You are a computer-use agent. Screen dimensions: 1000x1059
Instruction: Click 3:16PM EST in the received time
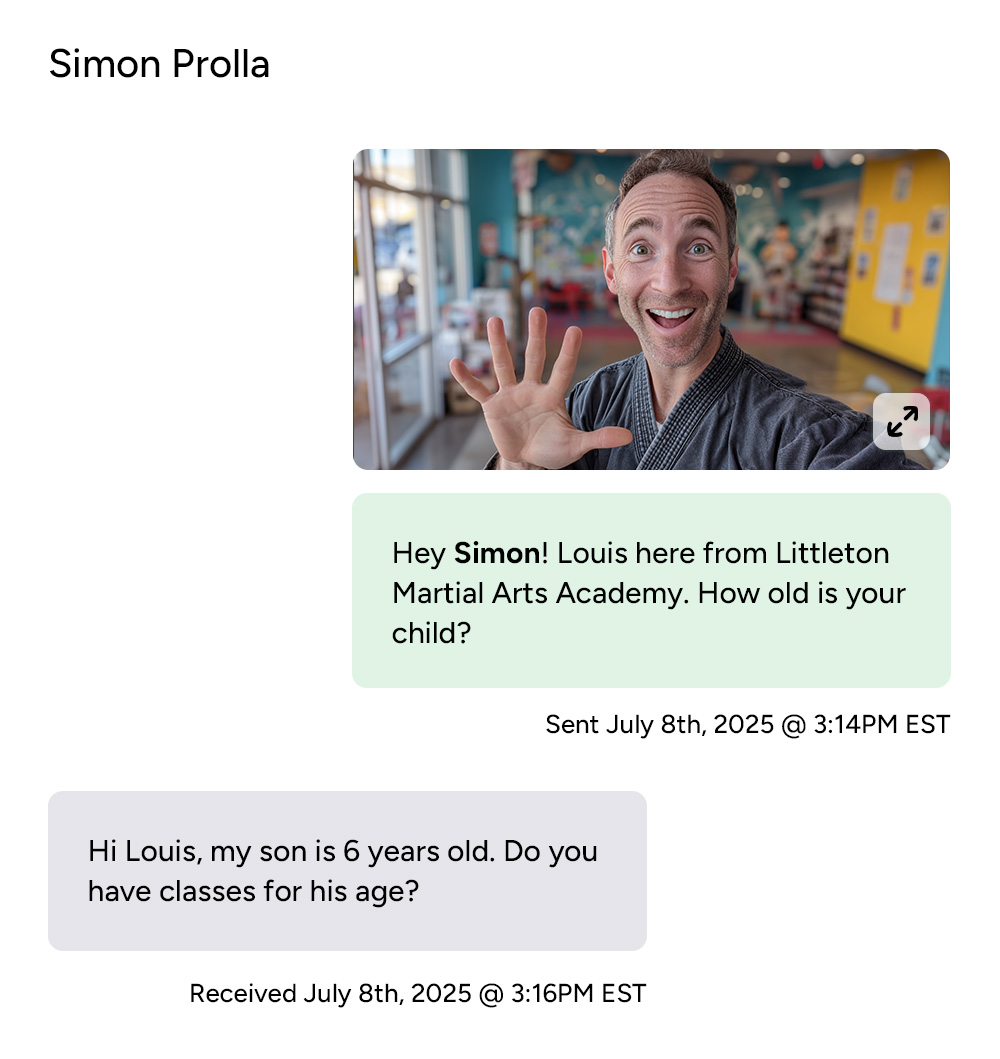click(x=579, y=993)
